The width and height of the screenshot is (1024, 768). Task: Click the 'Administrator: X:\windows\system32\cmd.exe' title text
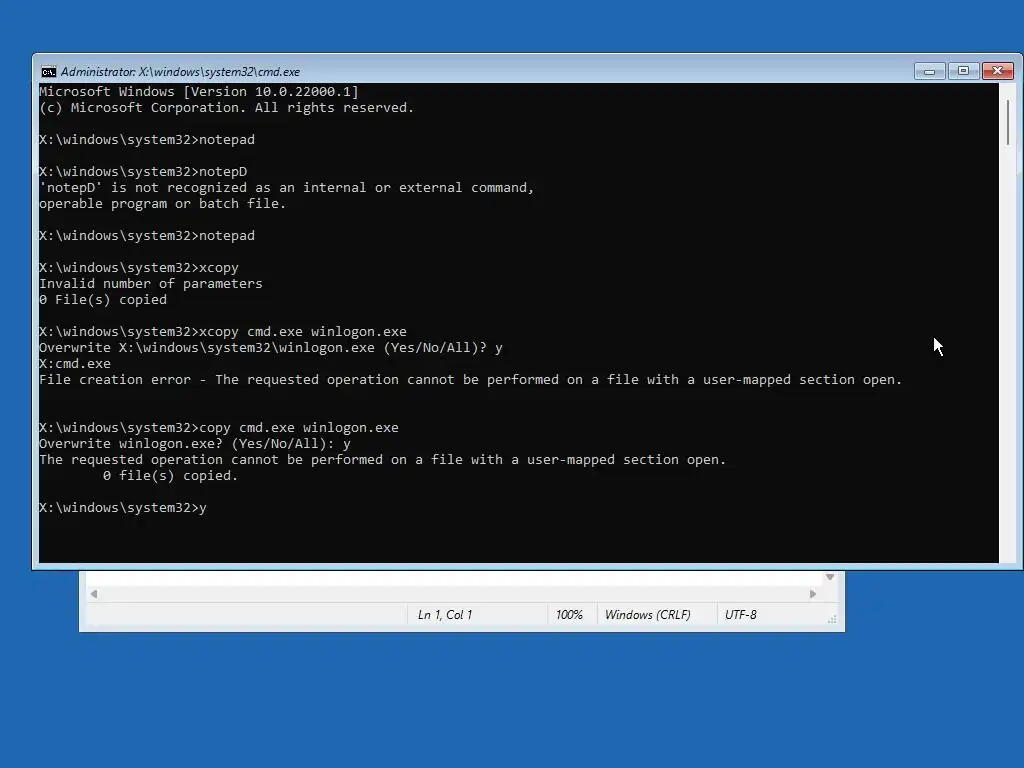(180, 72)
